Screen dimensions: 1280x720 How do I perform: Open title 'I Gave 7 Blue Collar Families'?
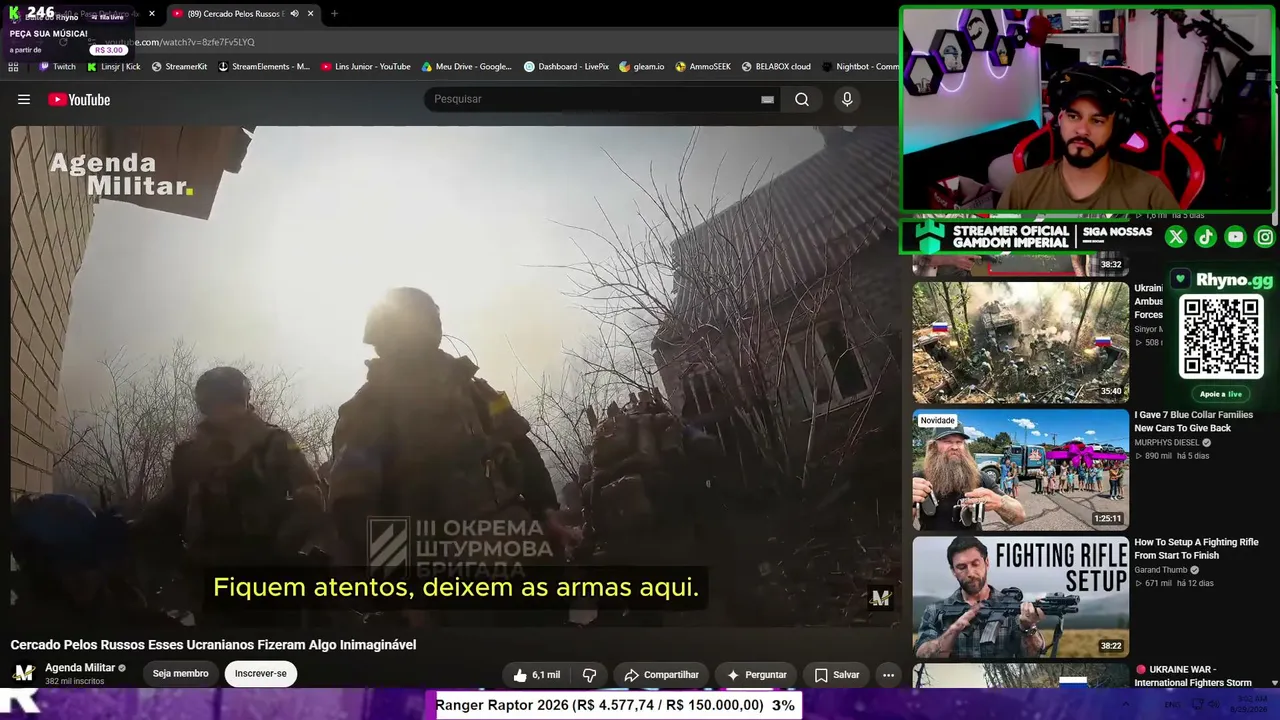click(x=1193, y=421)
